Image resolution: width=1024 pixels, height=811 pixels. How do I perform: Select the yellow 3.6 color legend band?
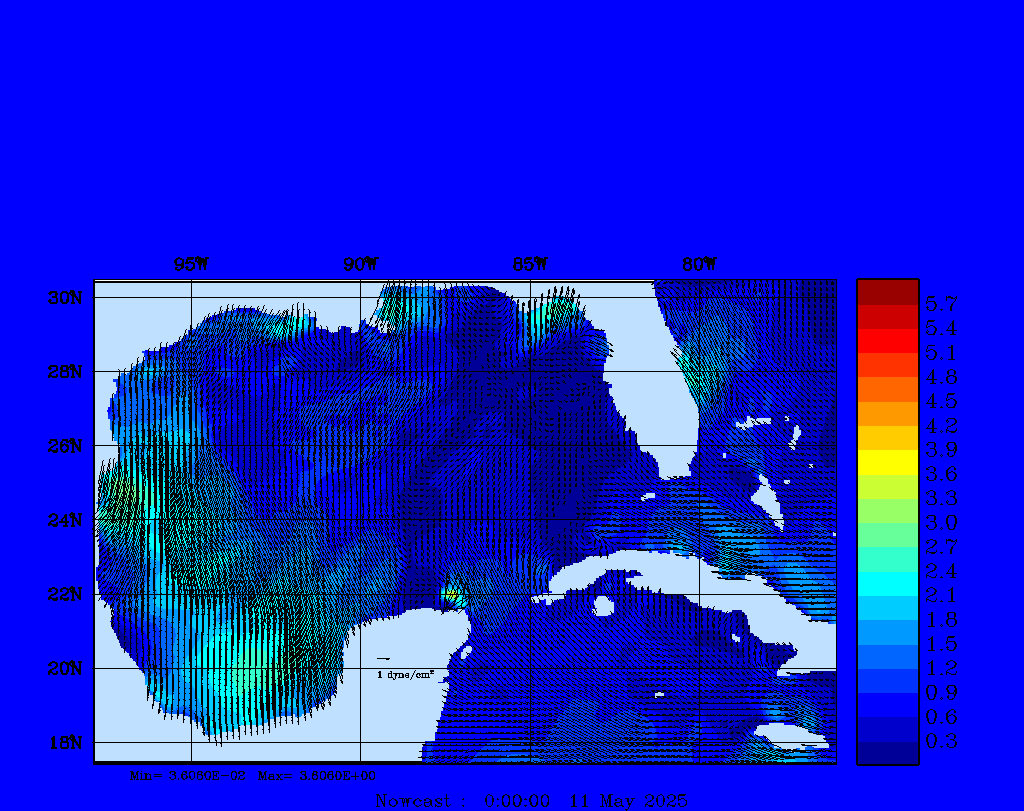[x=887, y=462]
